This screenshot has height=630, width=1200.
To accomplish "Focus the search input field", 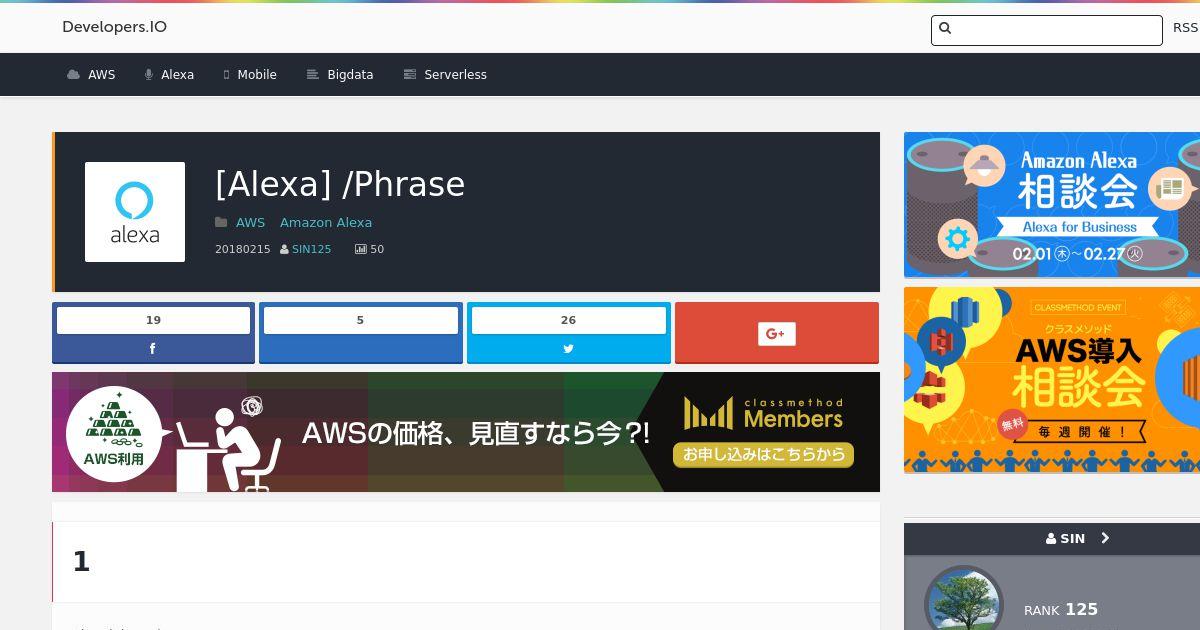I will 1047,30.
